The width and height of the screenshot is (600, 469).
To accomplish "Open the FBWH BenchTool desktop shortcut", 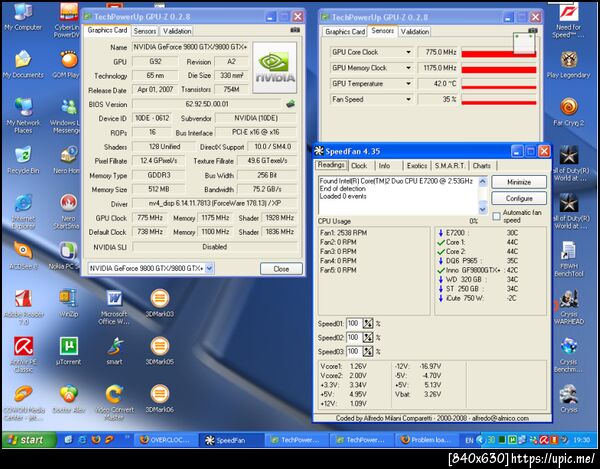I will [x=568, y=259].
